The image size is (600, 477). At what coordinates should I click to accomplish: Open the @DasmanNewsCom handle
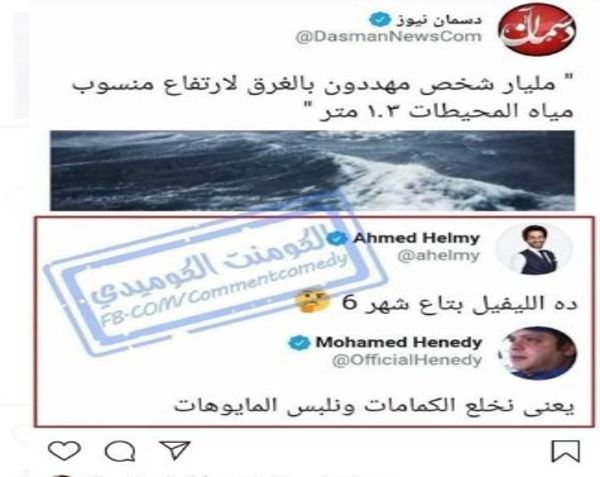388,37
